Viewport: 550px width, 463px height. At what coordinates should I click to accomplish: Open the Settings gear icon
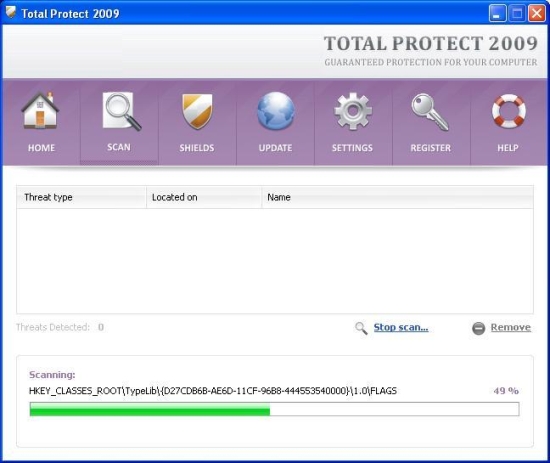pyautogui.click(x=353, y=111)
